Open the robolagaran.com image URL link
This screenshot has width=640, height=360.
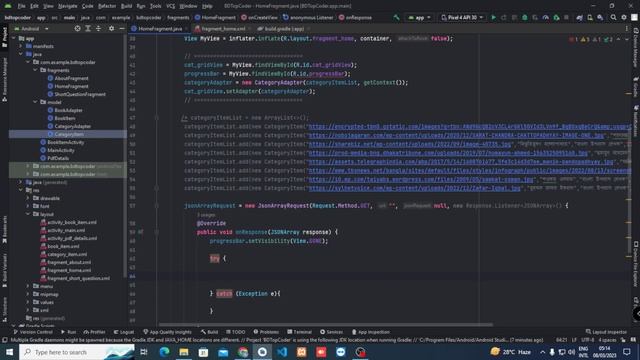(456, 135)
